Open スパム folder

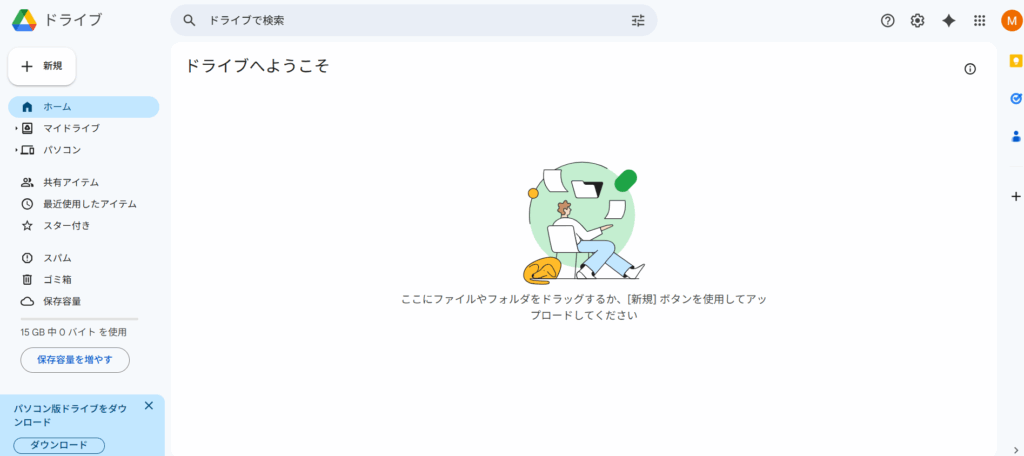click(x=84, y=258)
